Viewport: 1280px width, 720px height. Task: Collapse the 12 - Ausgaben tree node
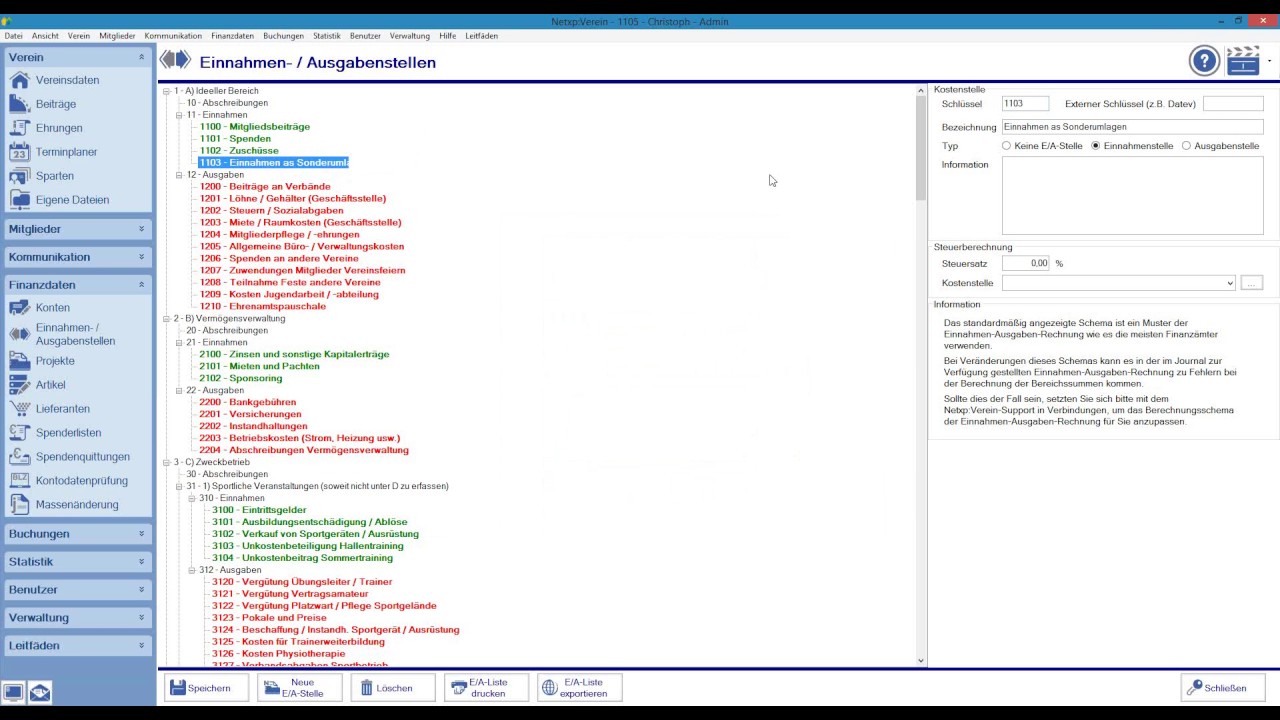click(x=180, y=175)
